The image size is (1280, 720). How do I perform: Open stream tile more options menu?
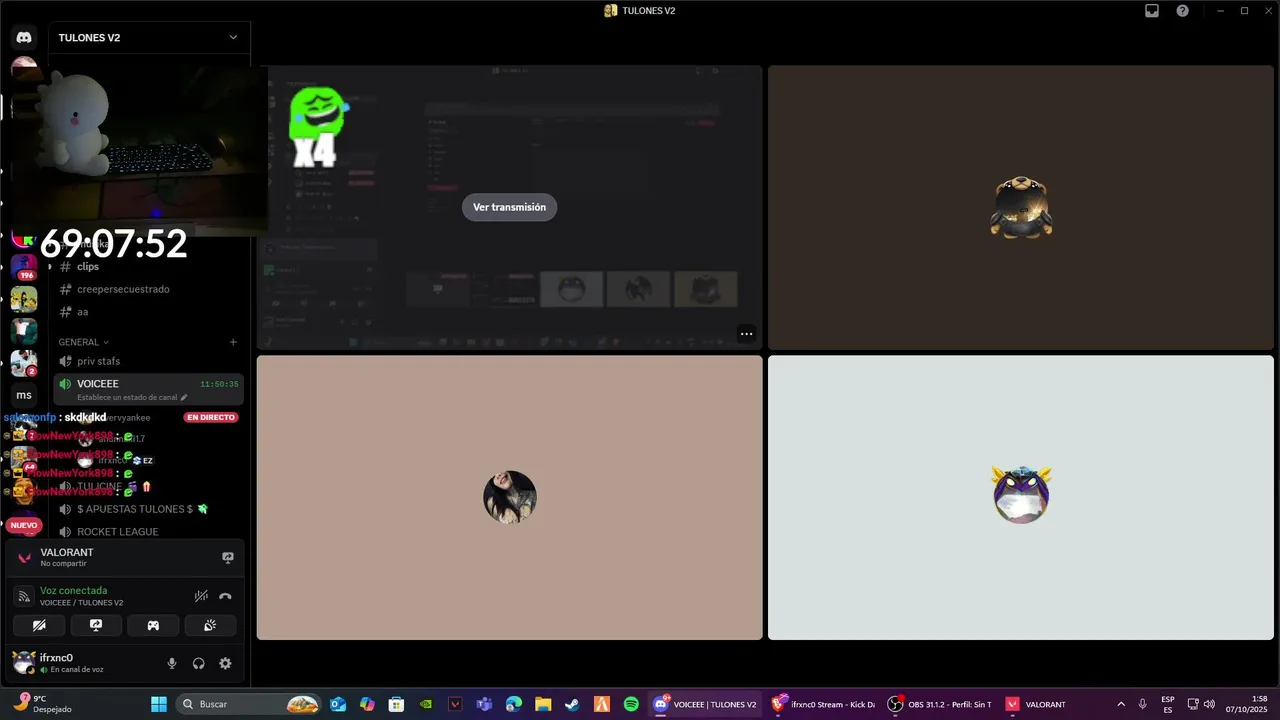coord(746,334)
